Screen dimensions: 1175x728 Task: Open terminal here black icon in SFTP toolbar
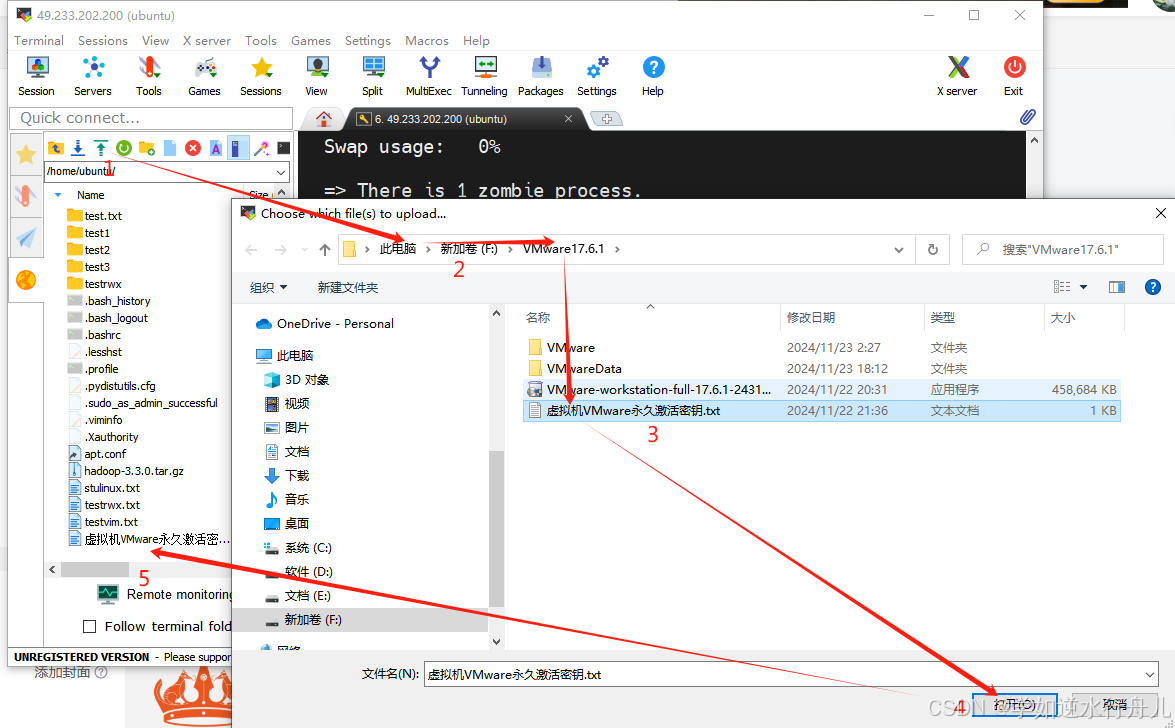(283, 148)
